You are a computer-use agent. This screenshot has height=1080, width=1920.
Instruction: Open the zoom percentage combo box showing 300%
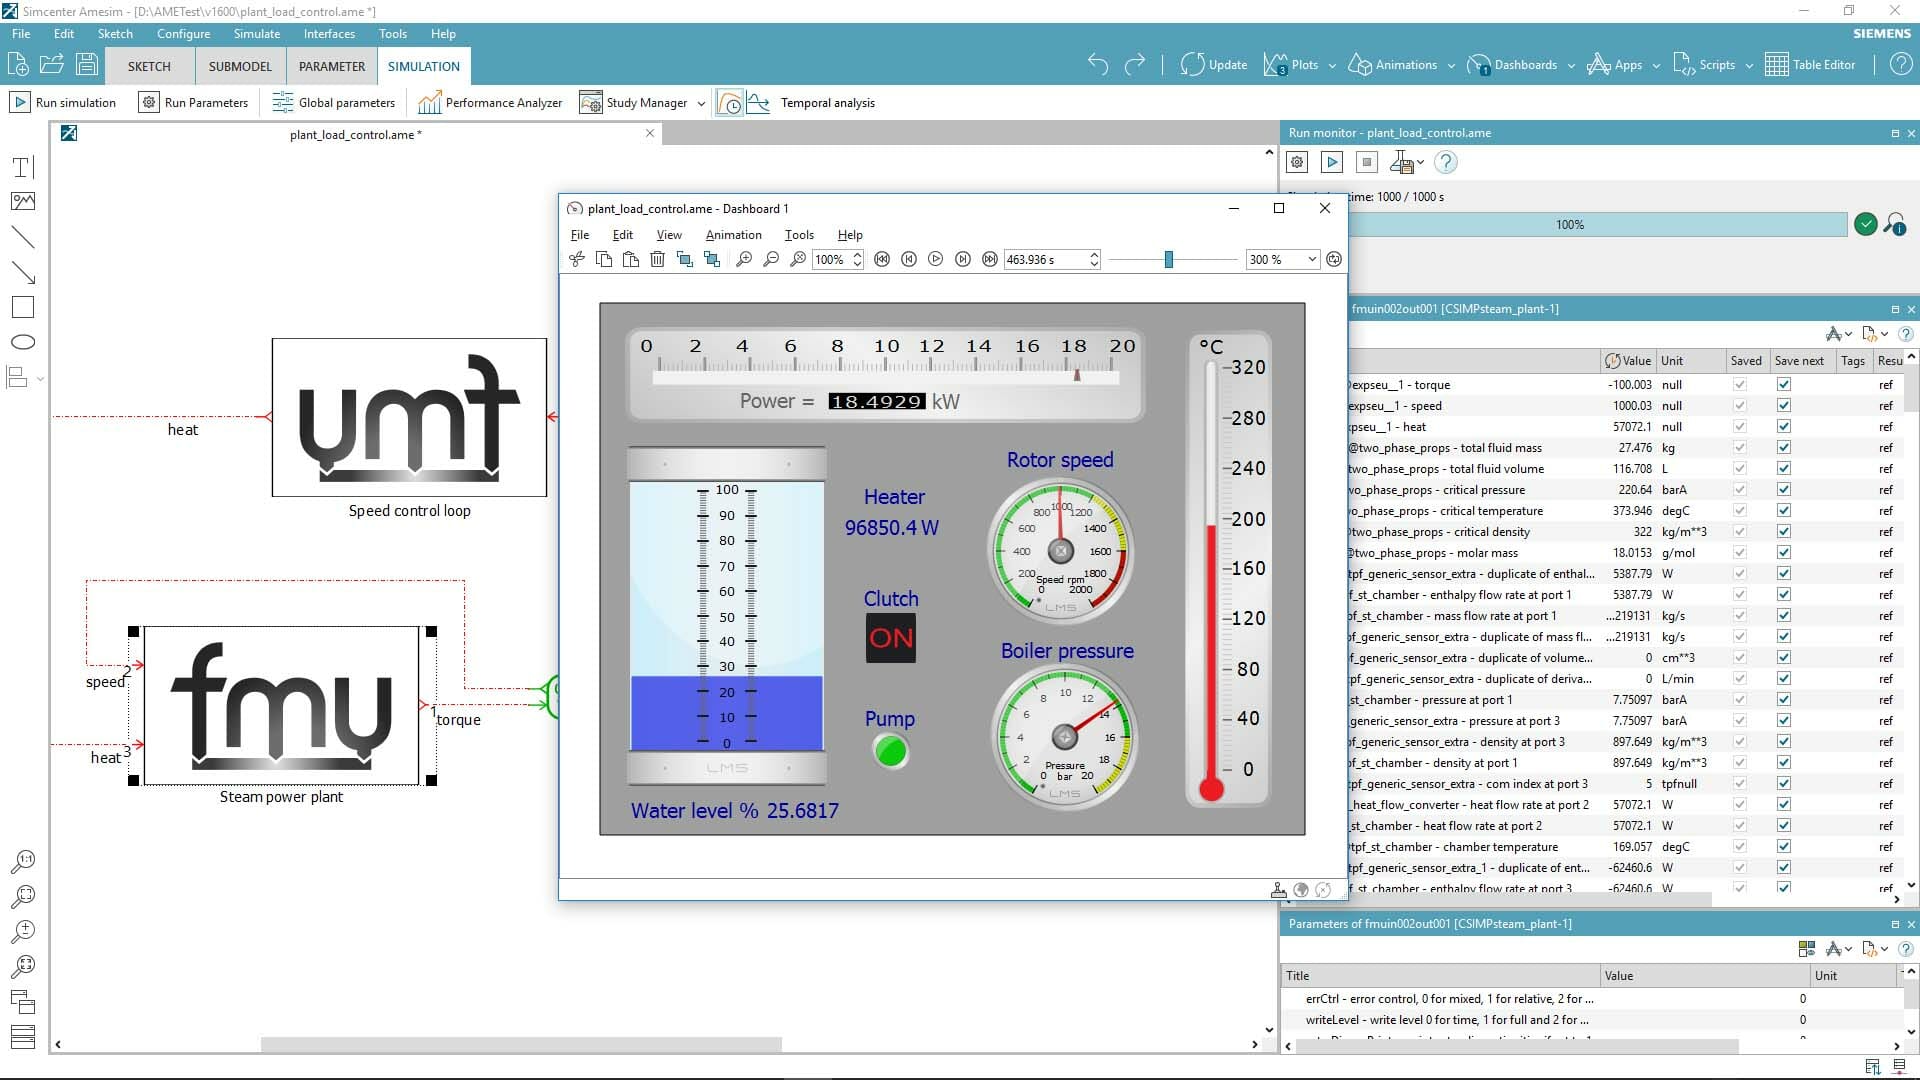point(1281,259)
